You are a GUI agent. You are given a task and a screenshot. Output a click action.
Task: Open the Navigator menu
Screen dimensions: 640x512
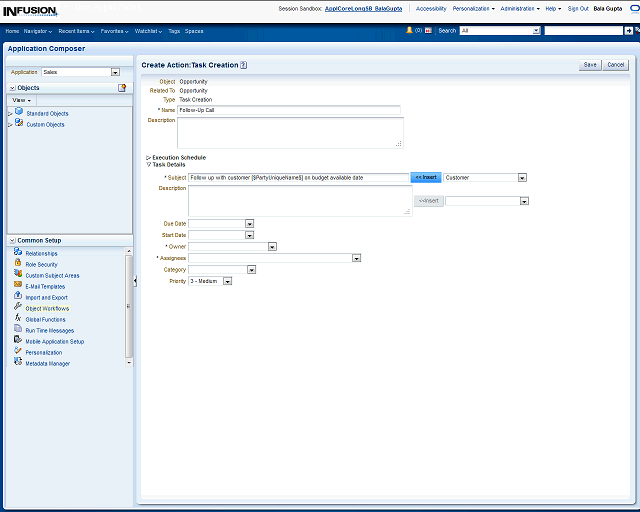38,31
